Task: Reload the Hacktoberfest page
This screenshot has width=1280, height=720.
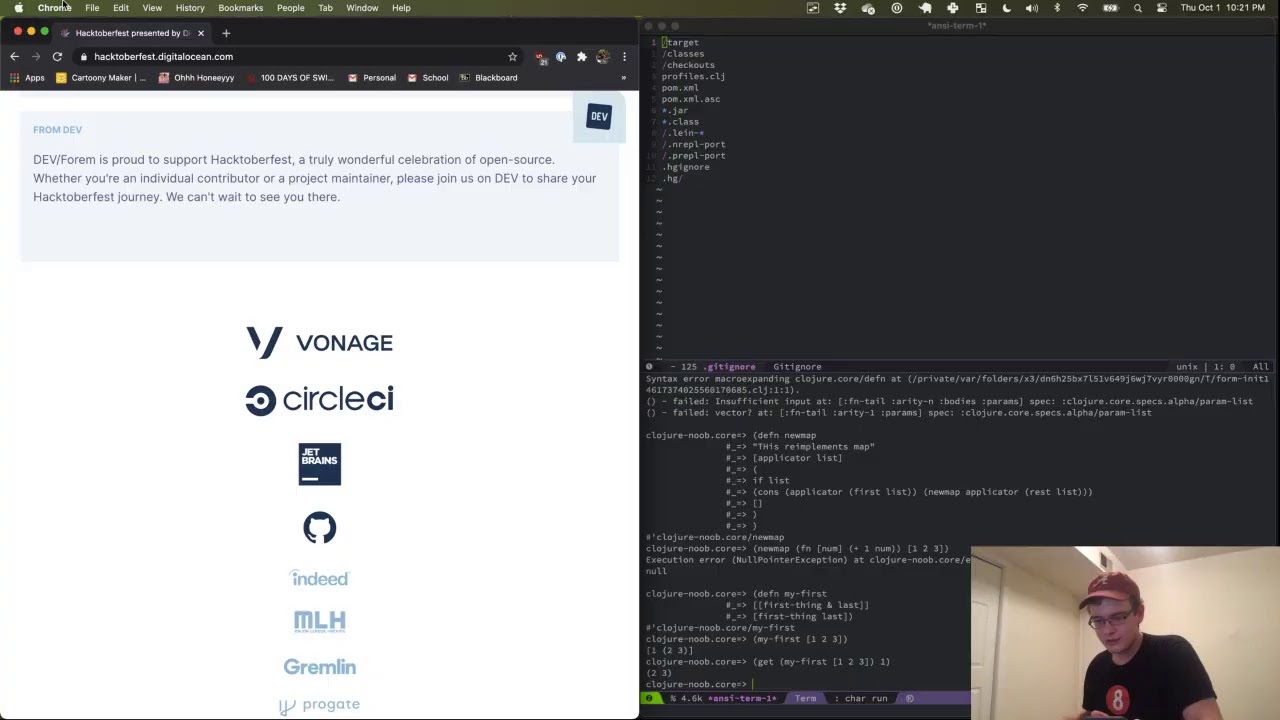Action: (57, 57)
